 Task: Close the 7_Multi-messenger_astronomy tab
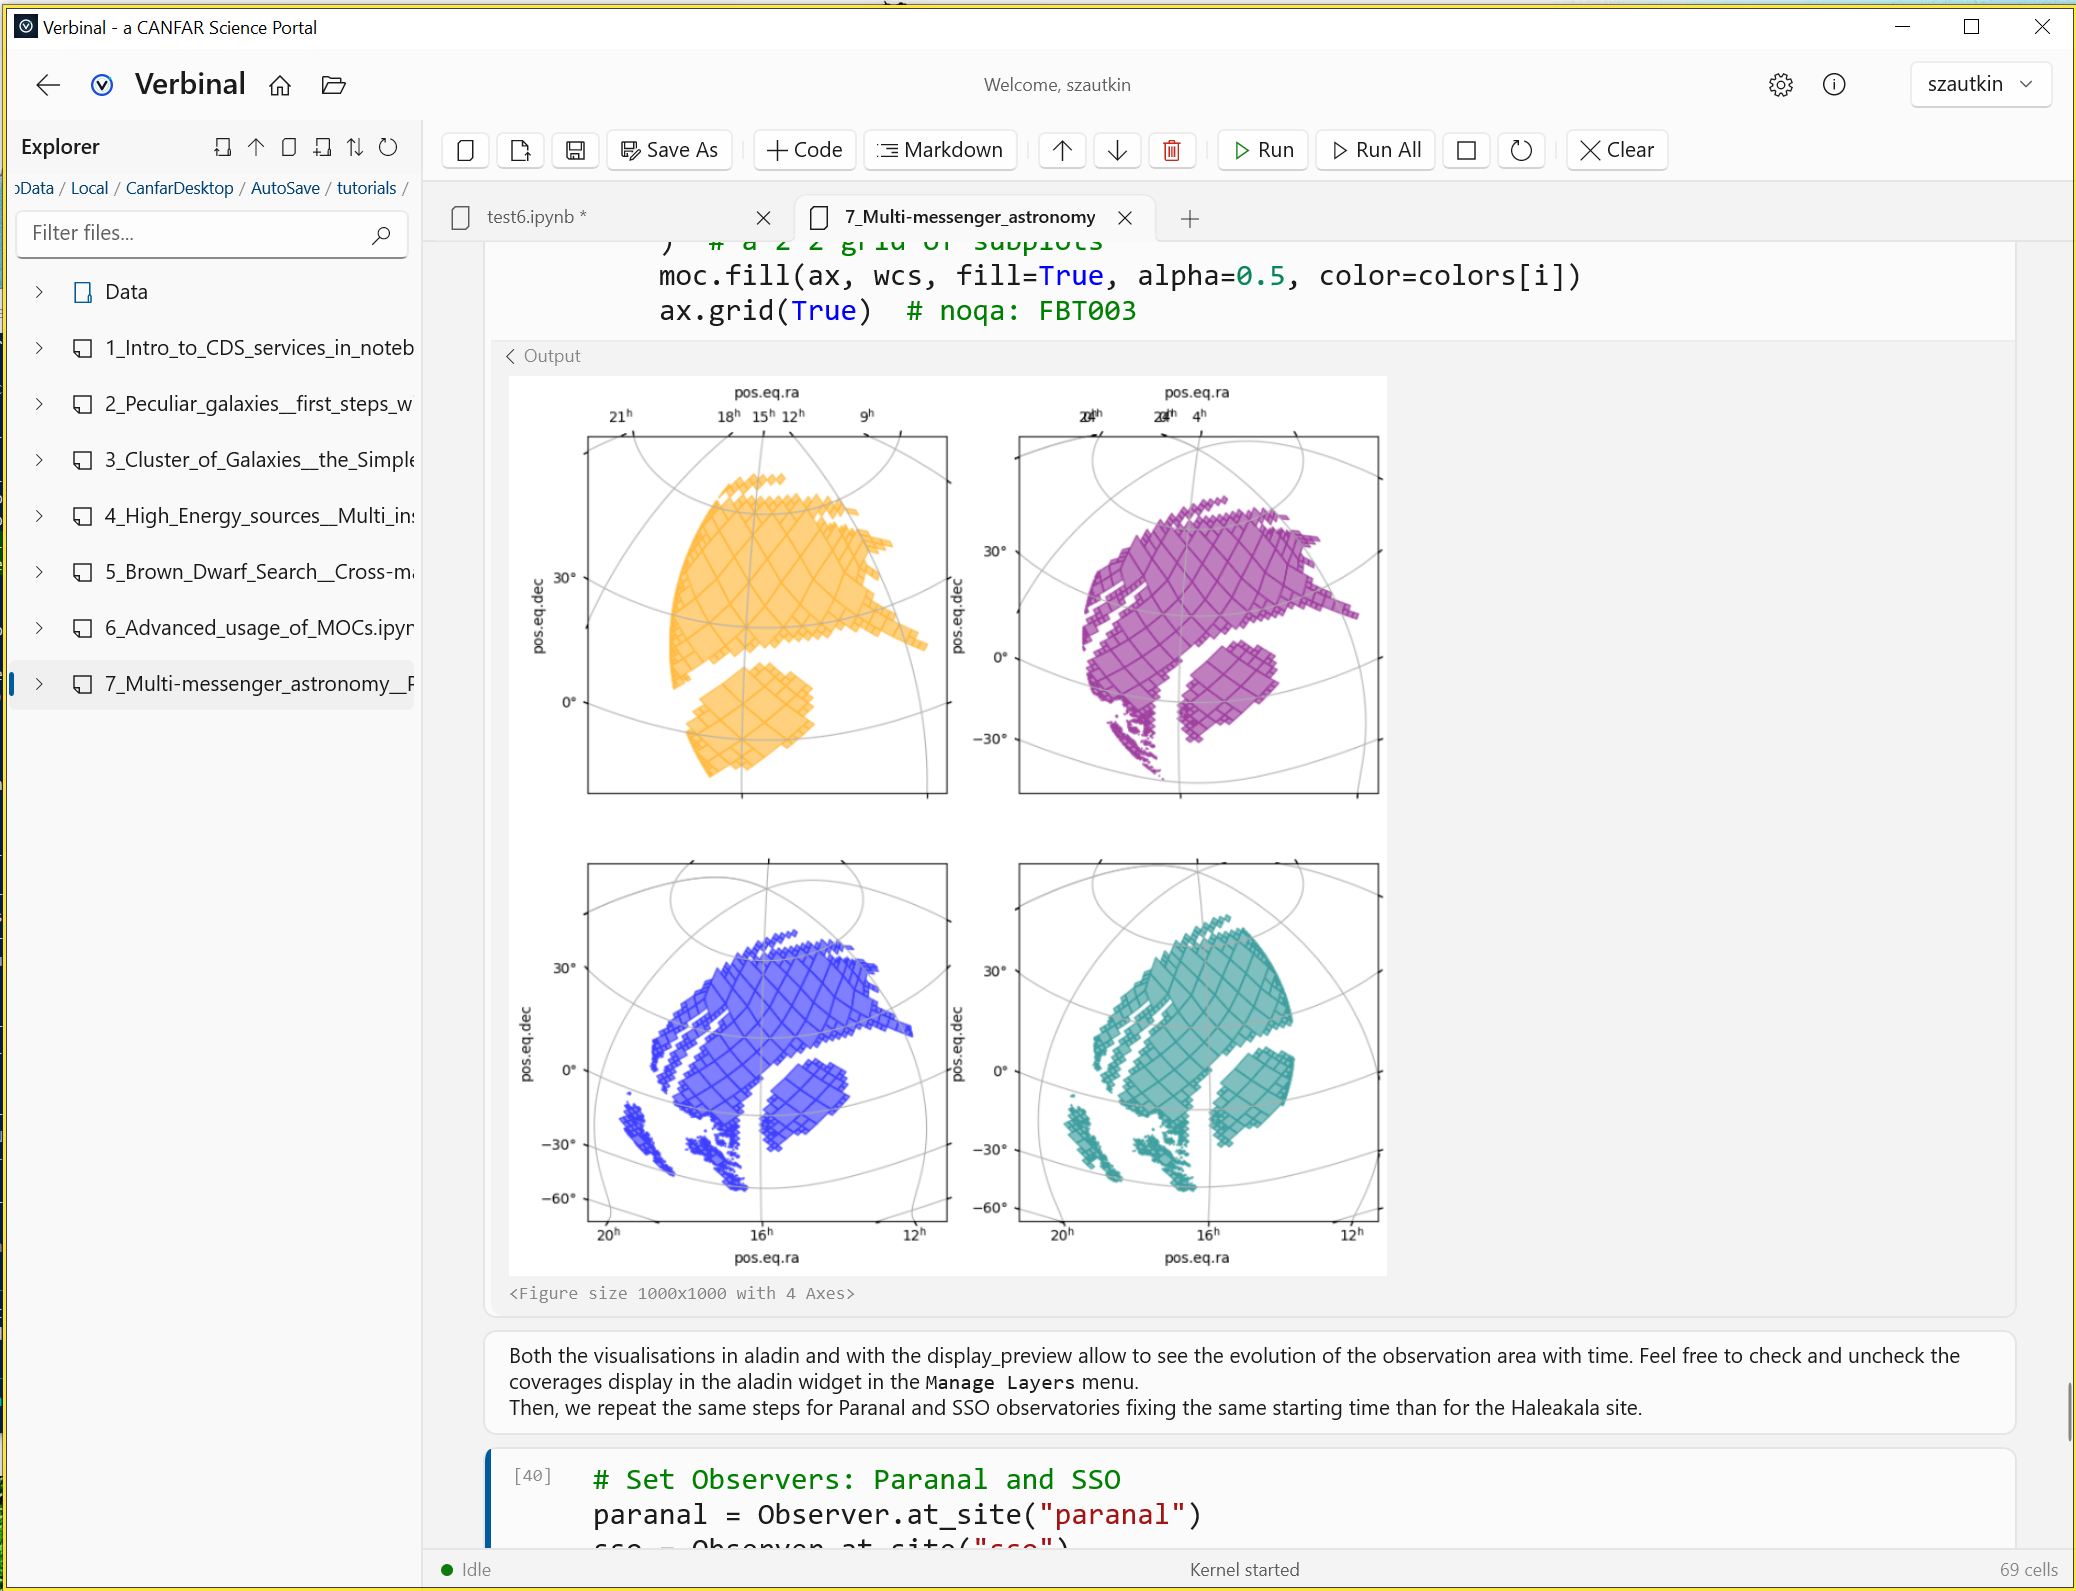[x=1125, y=218]
